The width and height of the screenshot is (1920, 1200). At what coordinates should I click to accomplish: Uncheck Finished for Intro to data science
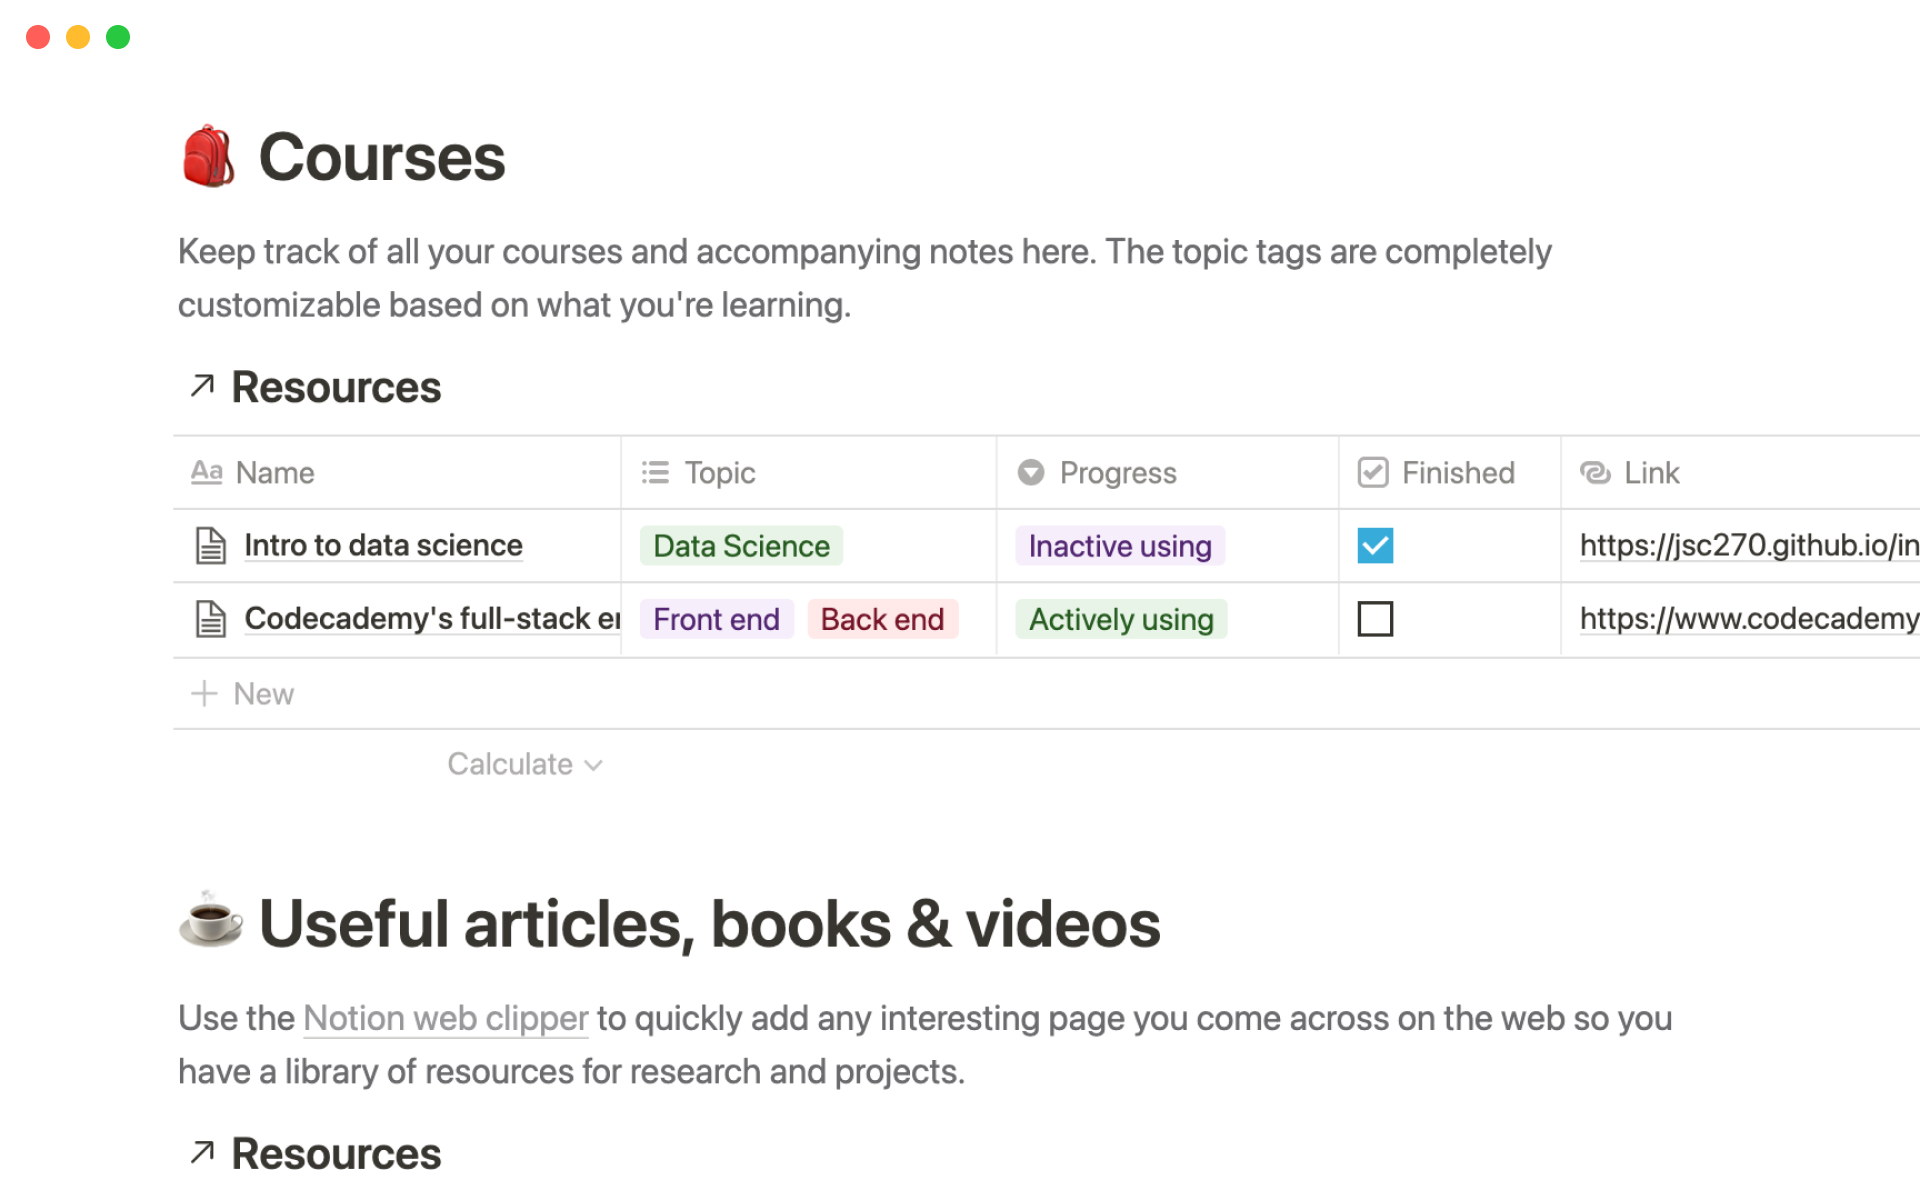tap(1375, 545)
